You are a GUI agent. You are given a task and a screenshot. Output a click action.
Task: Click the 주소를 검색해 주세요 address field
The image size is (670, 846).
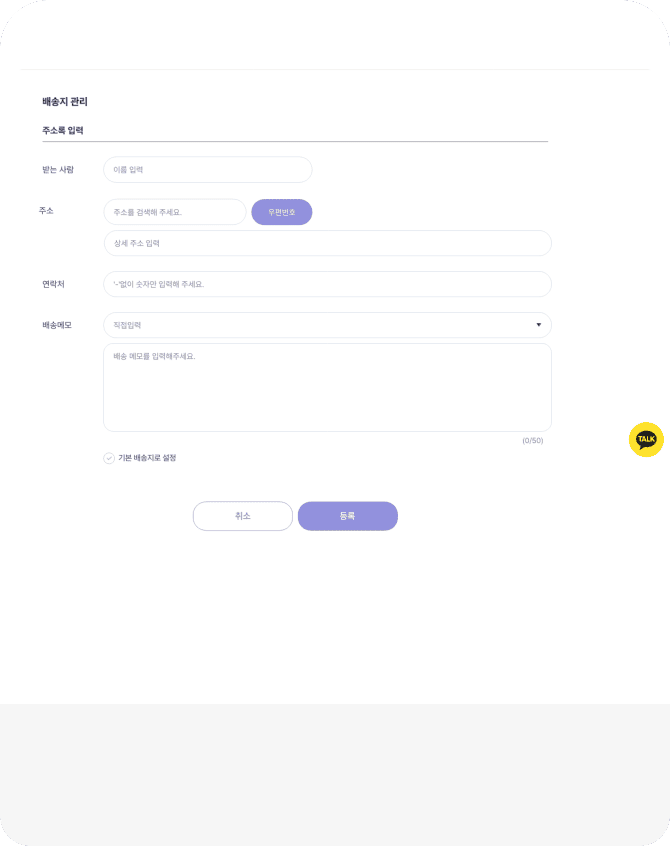pos(175,212)
